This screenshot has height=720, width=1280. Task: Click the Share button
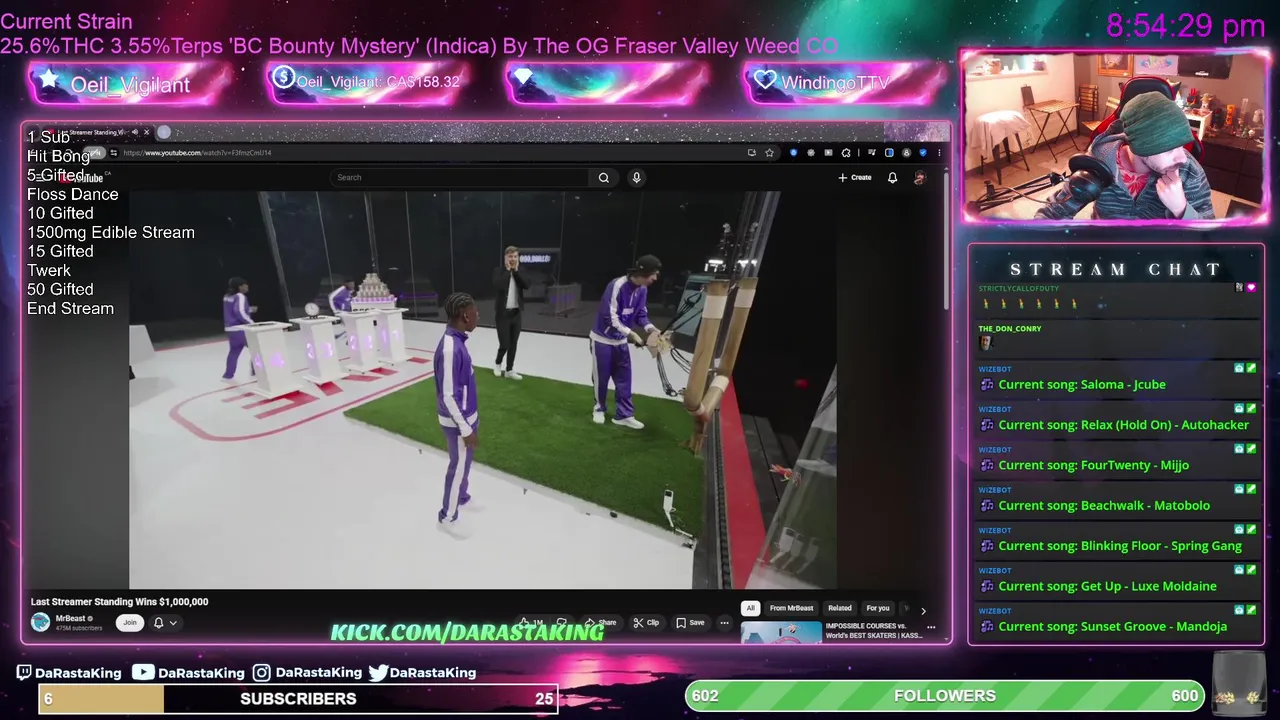click(x=601, y=623)
